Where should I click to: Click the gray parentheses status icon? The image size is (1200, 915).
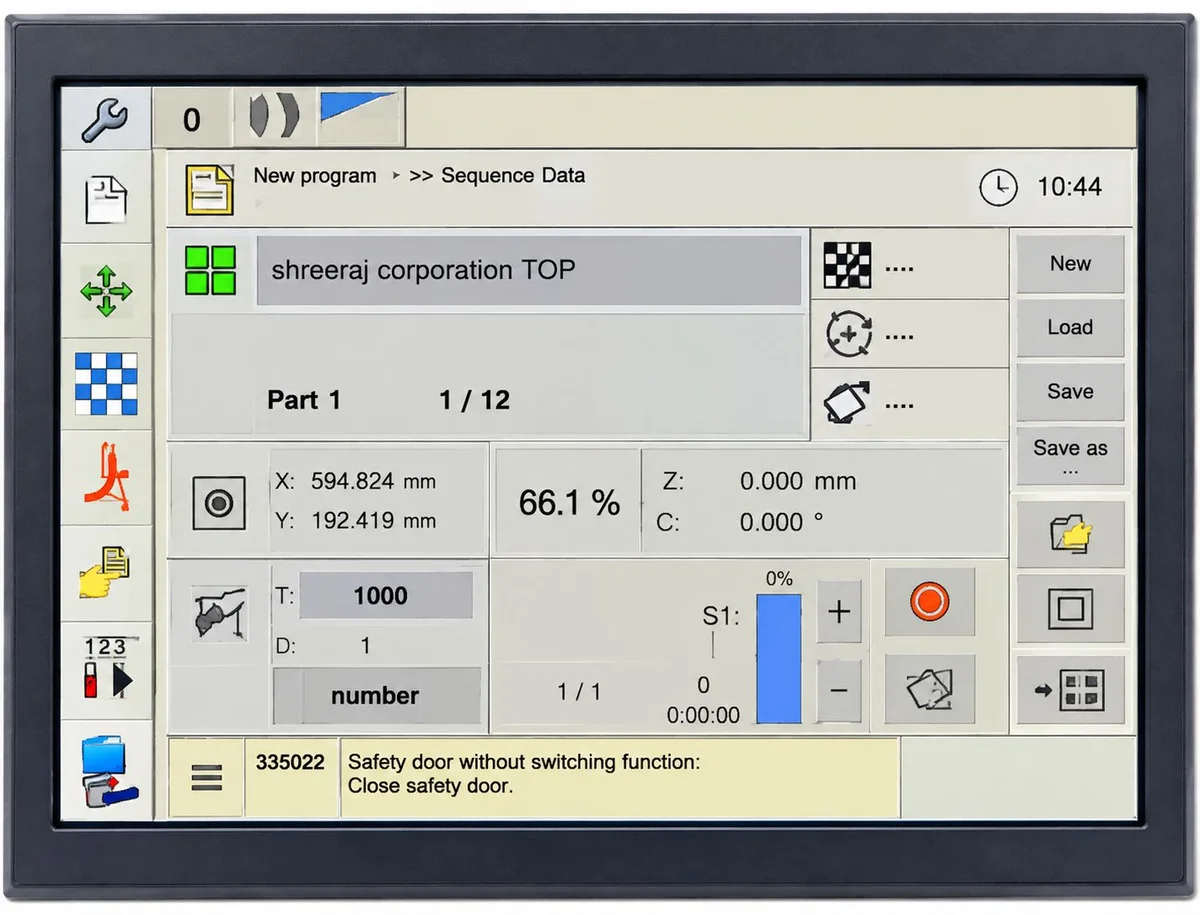(x=273, y=117)
